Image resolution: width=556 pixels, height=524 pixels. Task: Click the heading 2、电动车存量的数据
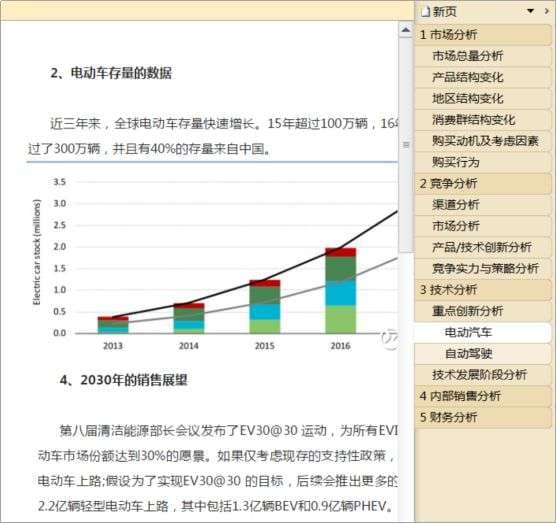pyautogui.click(x=111, y=73)
